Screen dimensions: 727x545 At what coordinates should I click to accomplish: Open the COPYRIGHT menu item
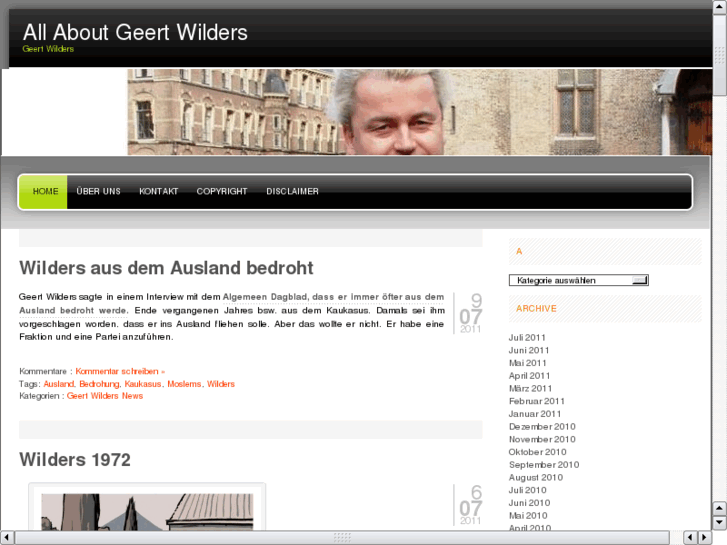[222, 192]
